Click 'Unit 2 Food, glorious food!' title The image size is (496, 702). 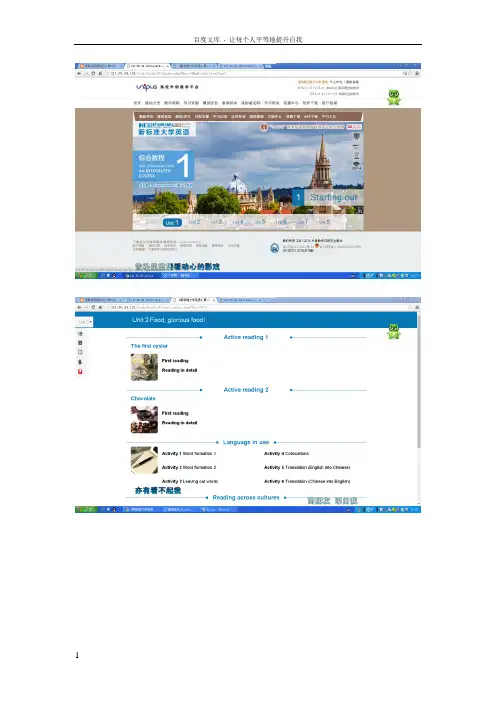click(168, 320)
